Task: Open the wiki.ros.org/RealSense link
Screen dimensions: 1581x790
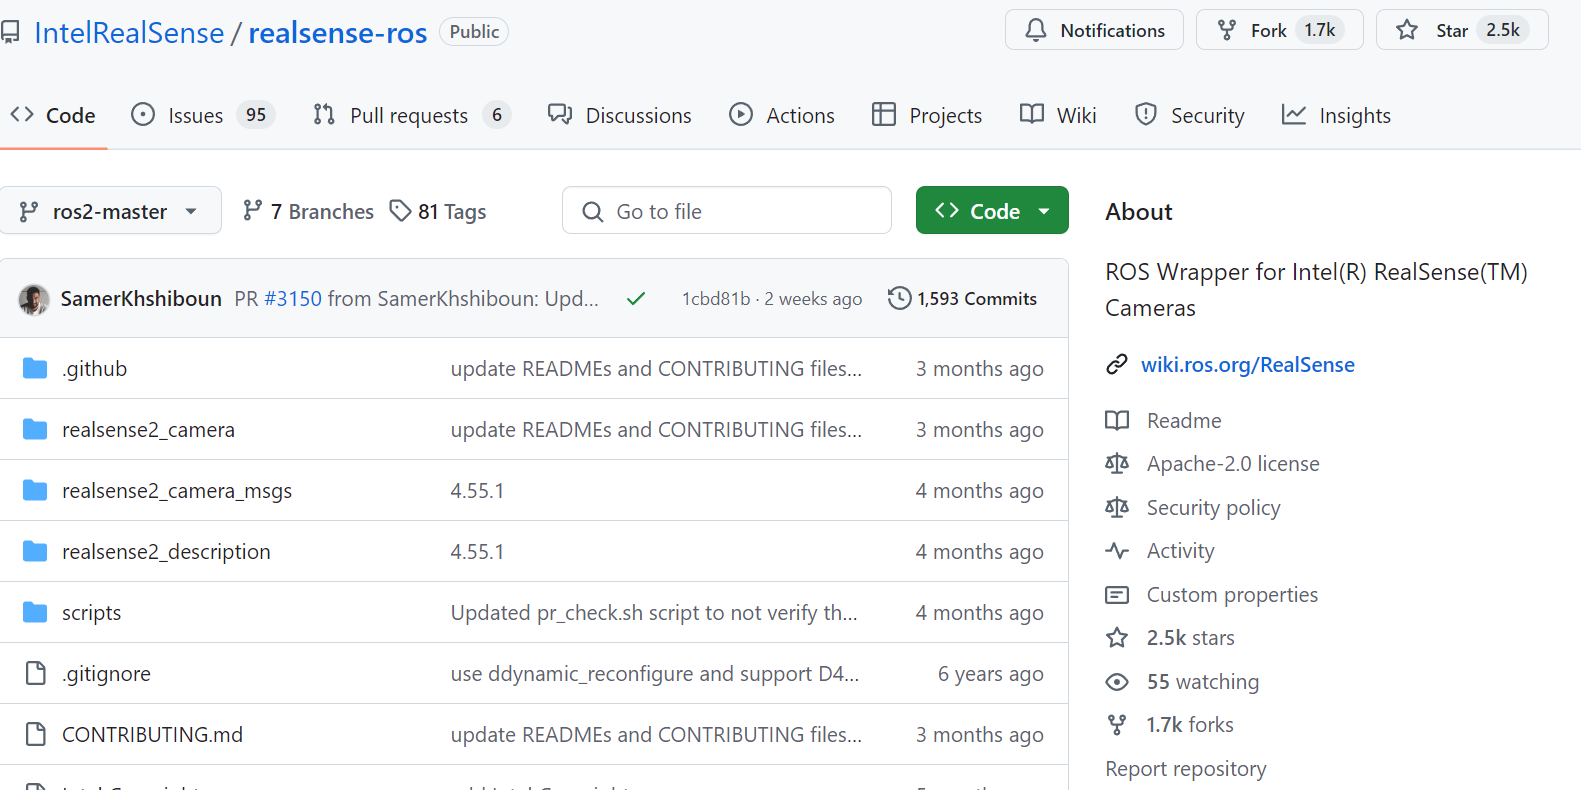Action: 1248,365
